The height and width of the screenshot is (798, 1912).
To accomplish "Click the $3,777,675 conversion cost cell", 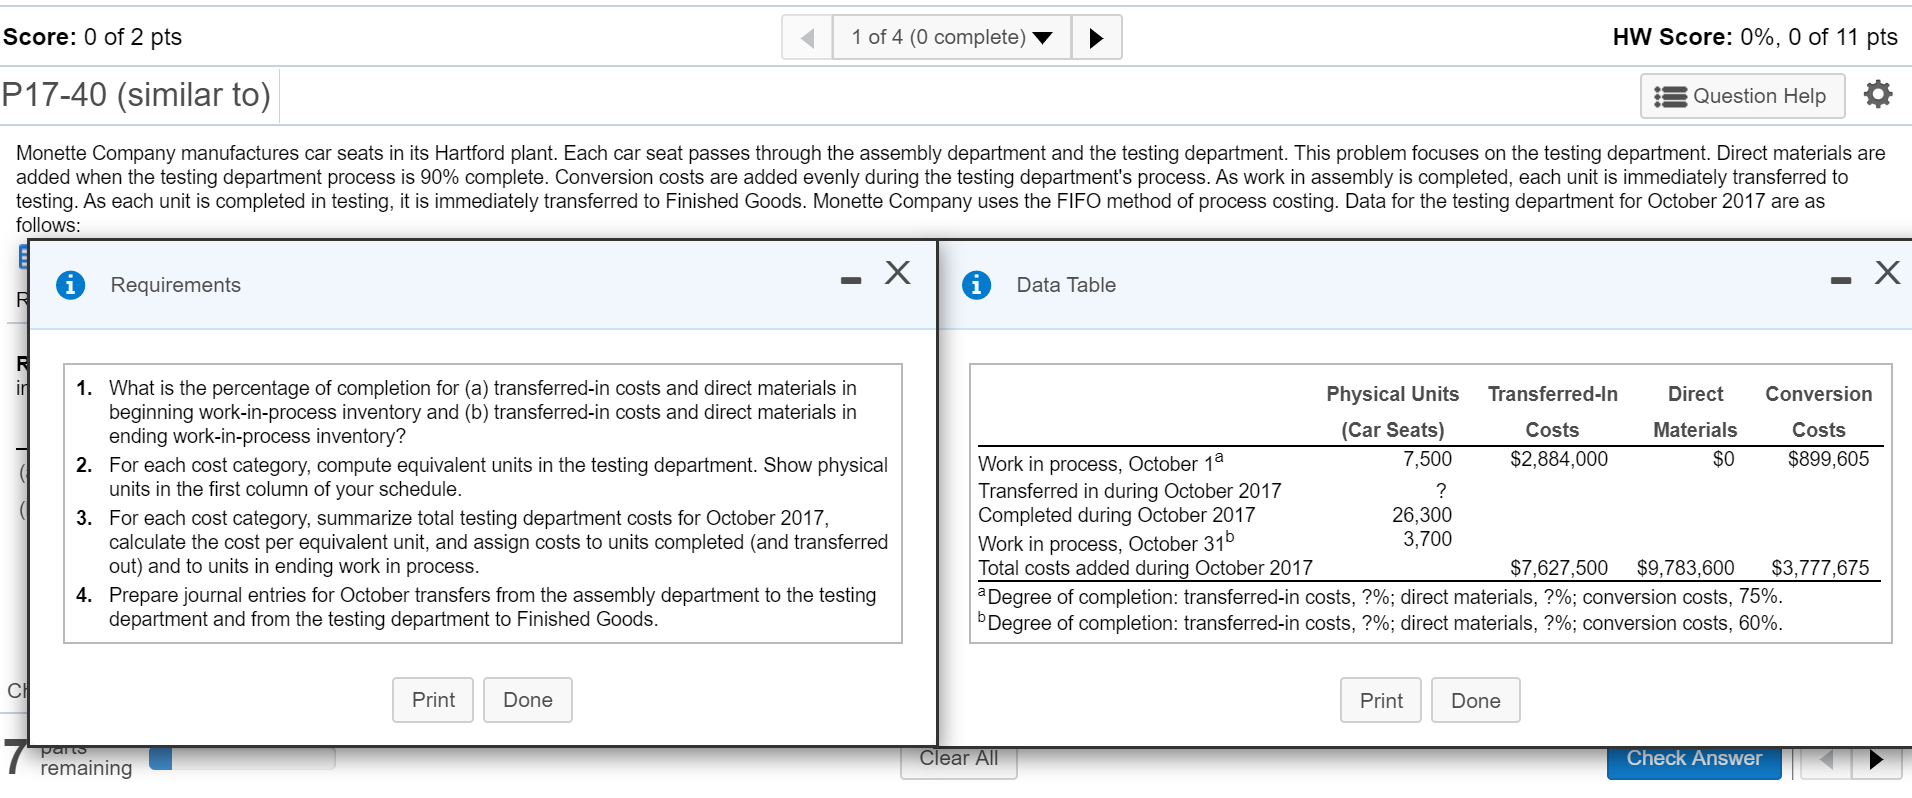I will tap(1820, 568).
